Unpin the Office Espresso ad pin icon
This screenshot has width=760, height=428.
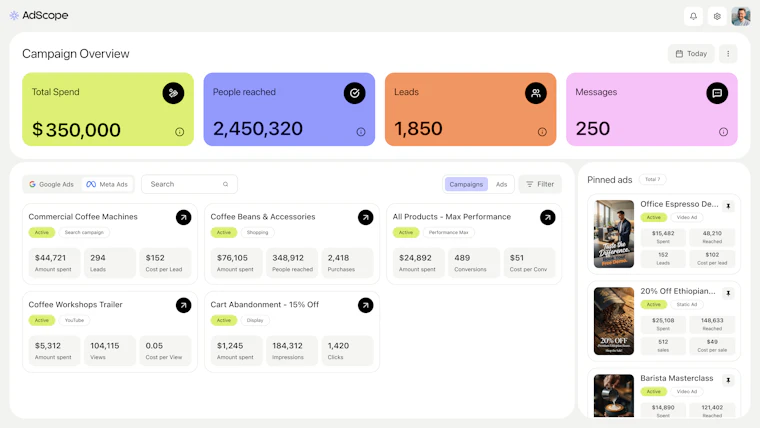coord(728,206)
